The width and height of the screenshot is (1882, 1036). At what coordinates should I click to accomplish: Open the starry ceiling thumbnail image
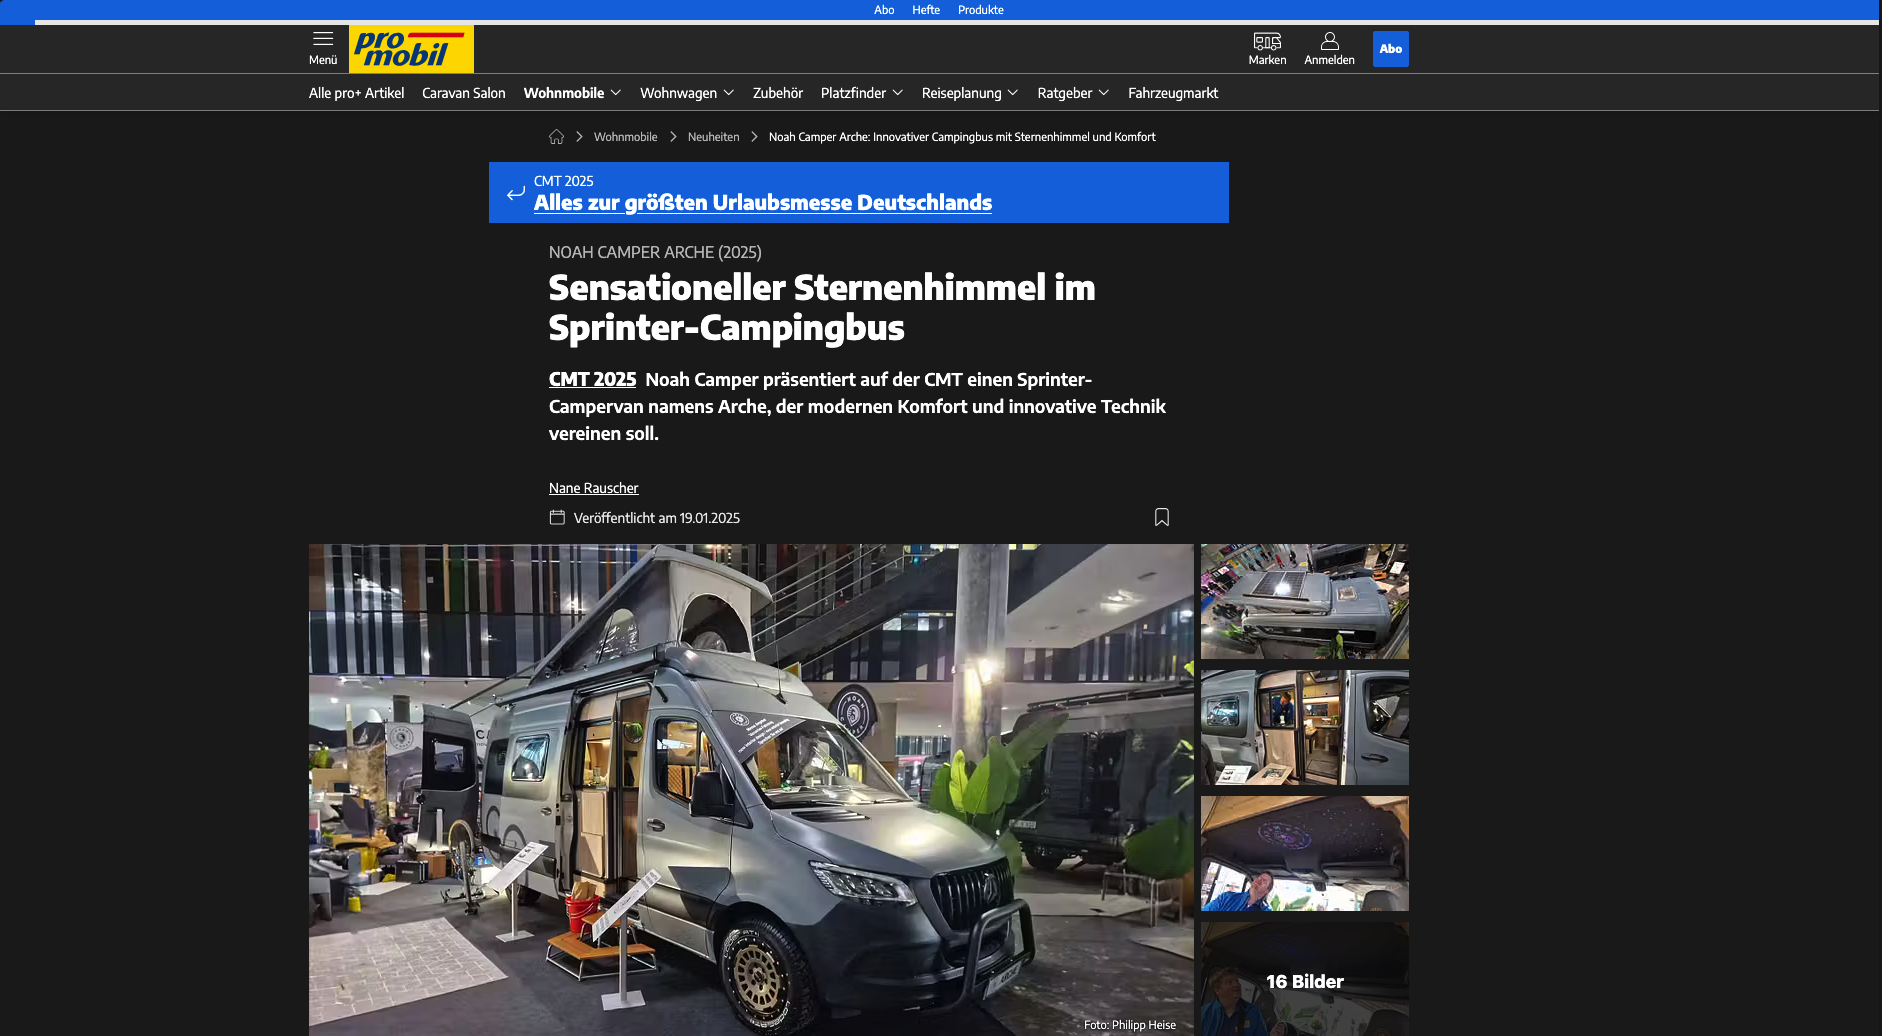tap(1304, 853)
